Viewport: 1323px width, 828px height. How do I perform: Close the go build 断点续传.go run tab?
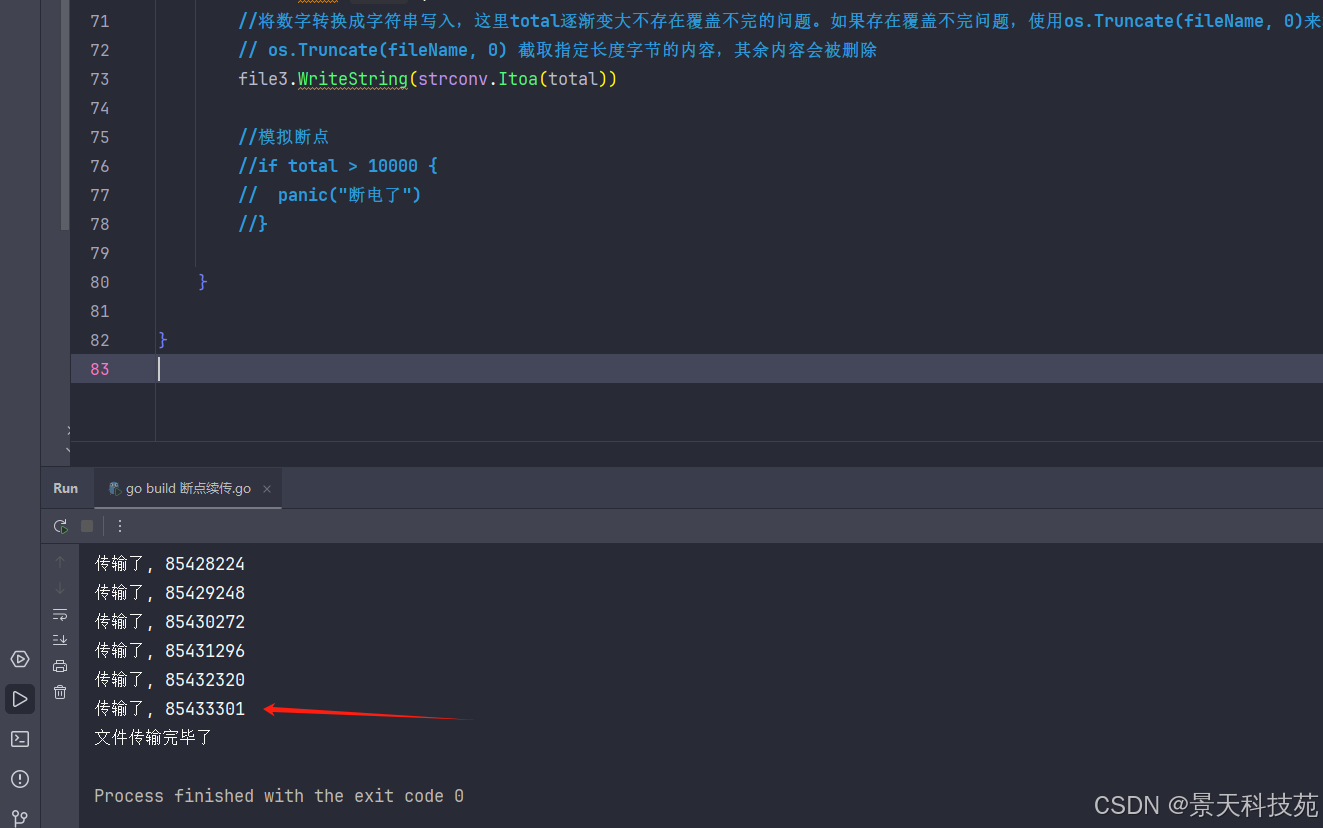coord(267,489)
